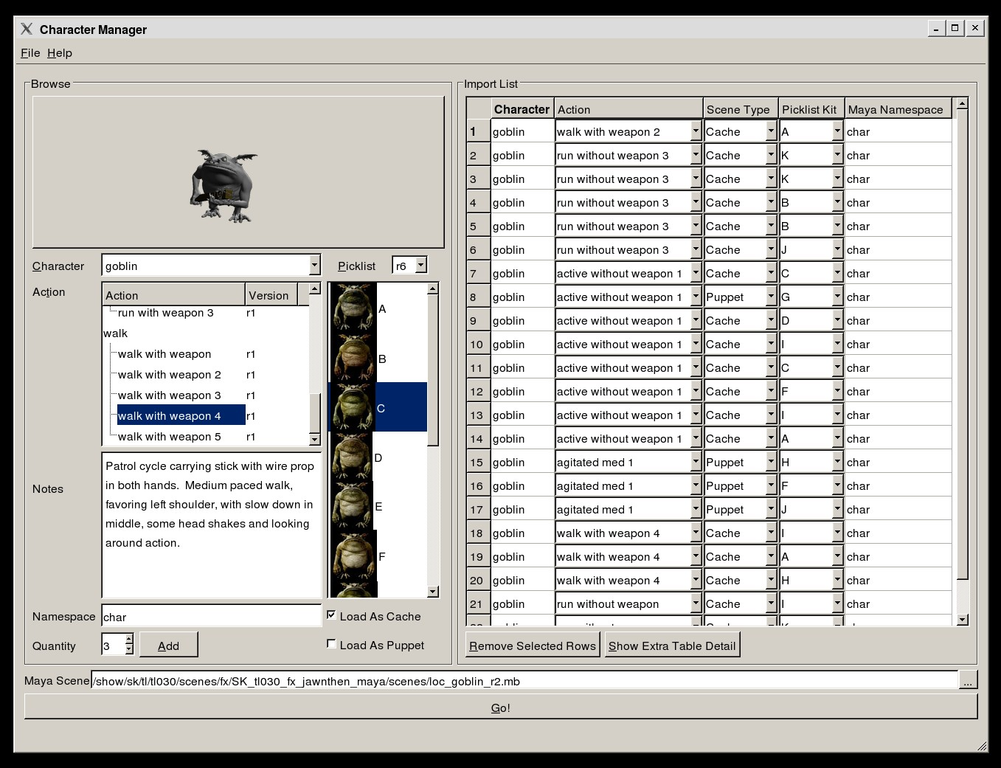Choose goblin variant thumbnail E
This screenshot has width=1001, height=768.
[351, 506]
